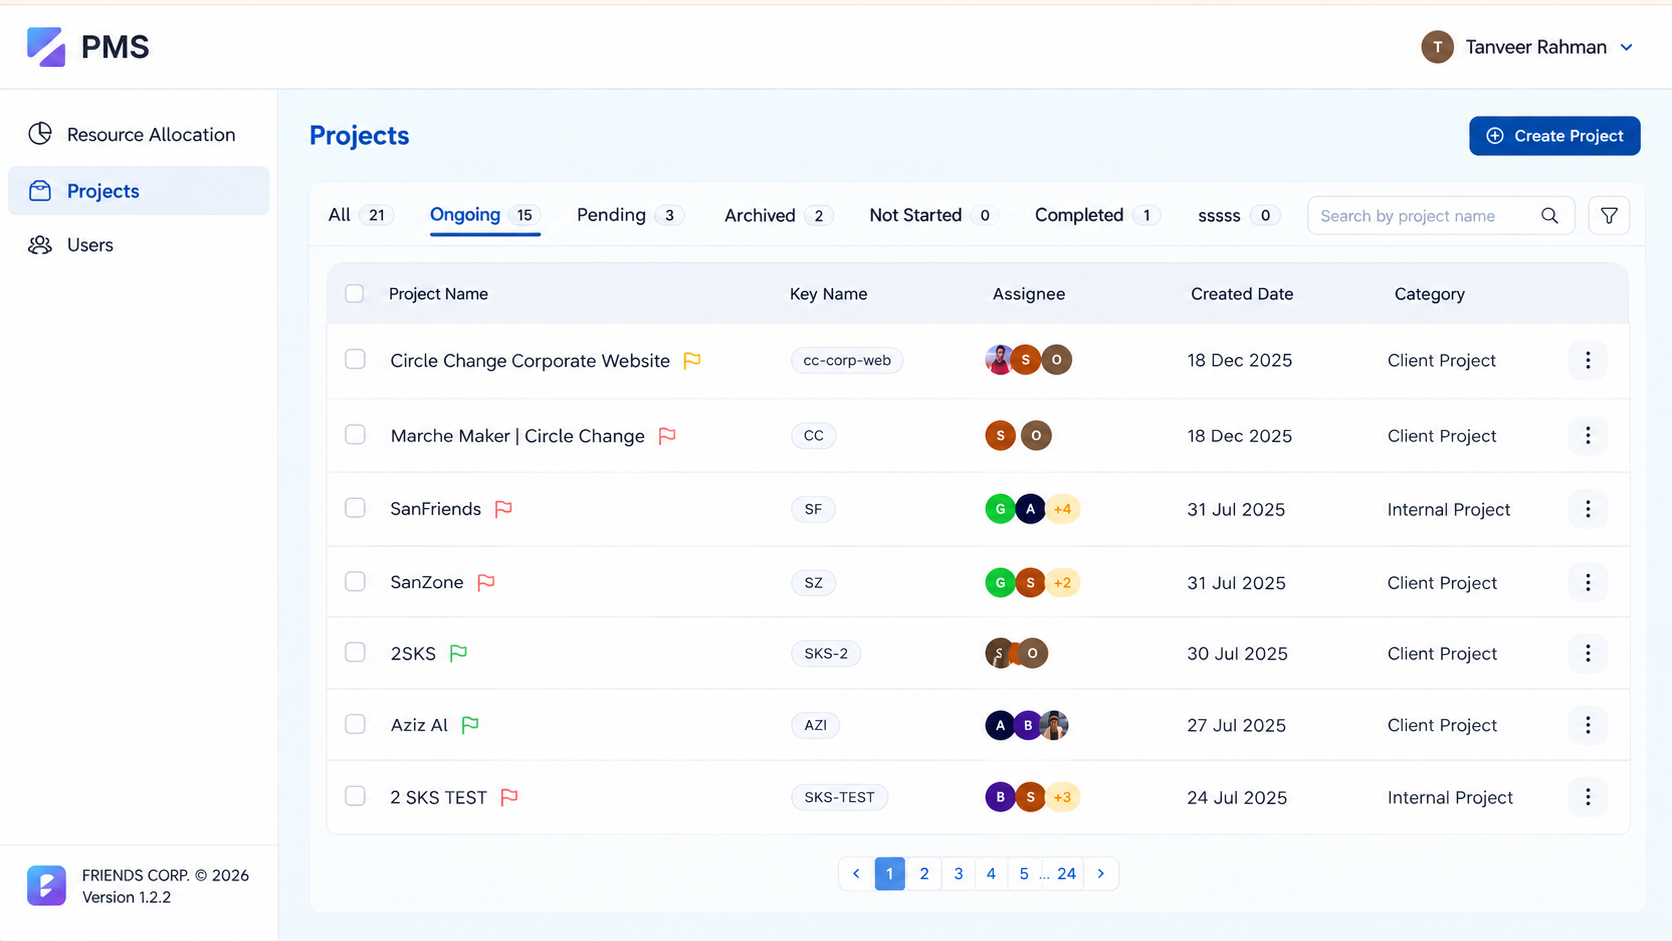Click the Create Project button
1672x941 pixels.
pyautogui.click(x=1555, y=136)
